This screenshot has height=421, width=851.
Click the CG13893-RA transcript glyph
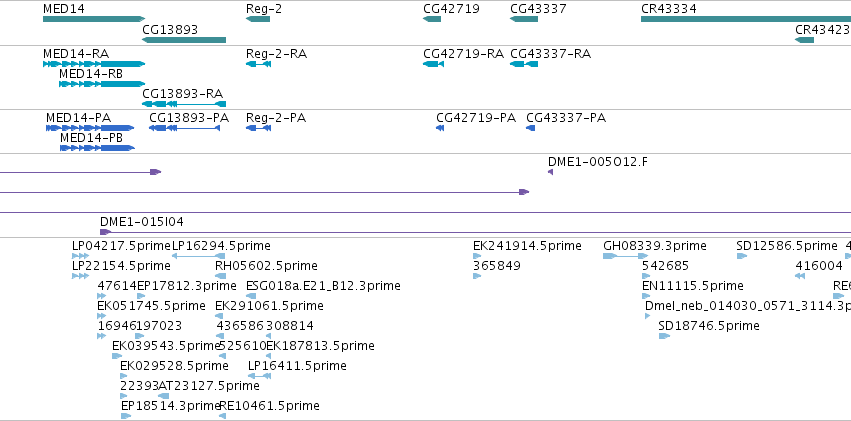point(184,104)
